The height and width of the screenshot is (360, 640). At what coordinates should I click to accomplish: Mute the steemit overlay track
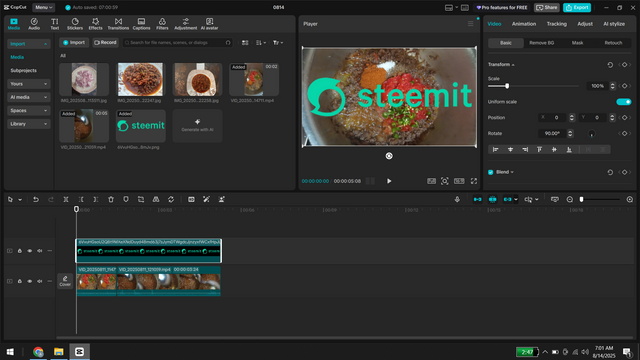coord(40,251)
